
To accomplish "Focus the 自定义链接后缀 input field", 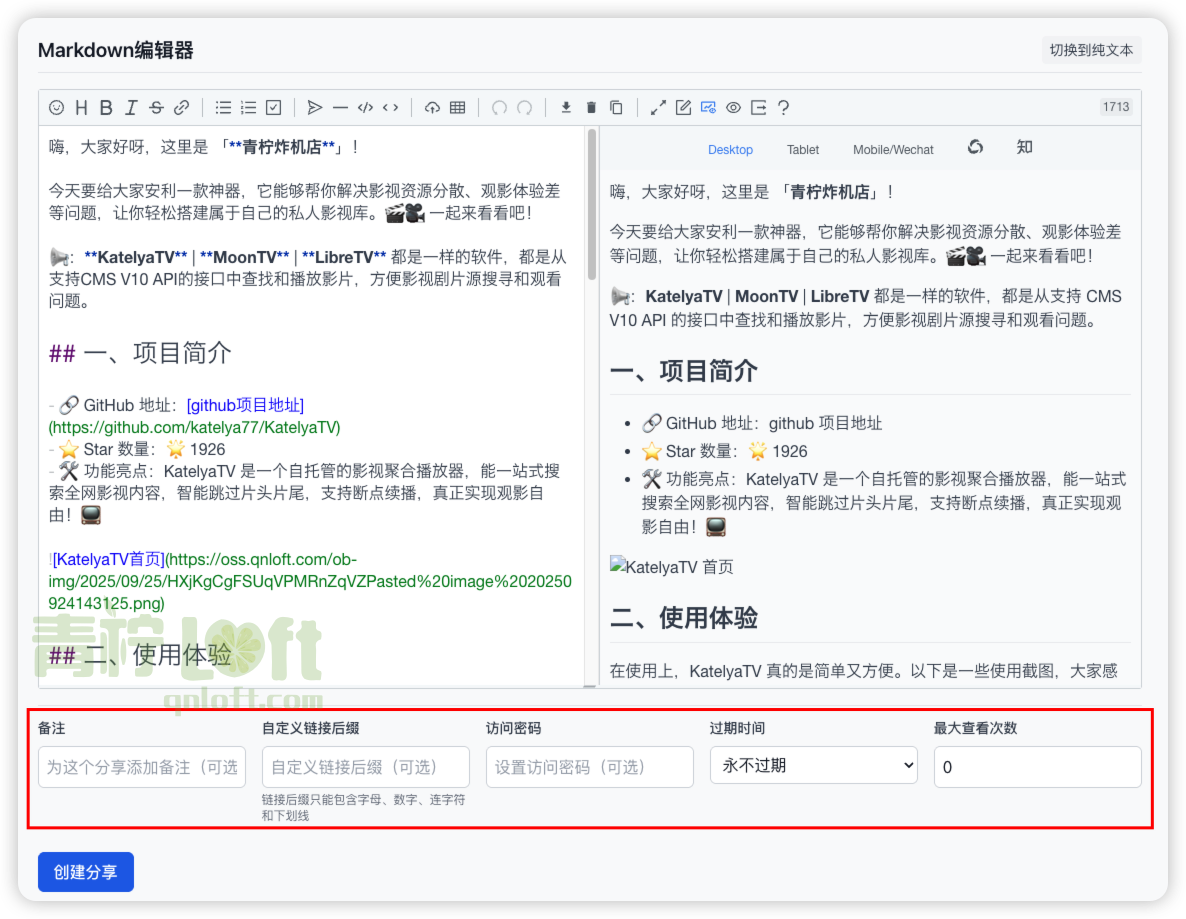I will [365, 767].
